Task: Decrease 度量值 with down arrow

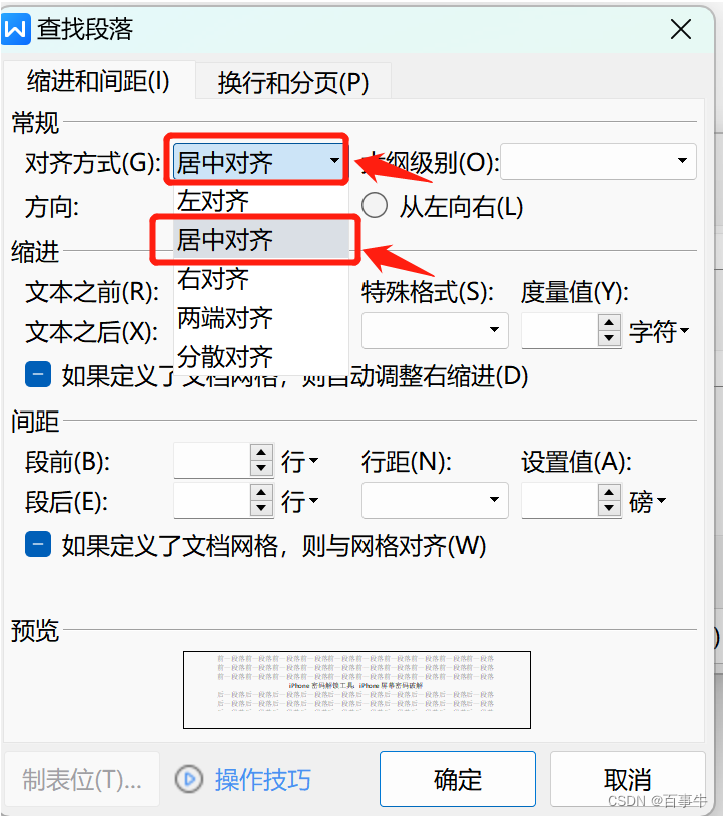Action: coord(609,339)
